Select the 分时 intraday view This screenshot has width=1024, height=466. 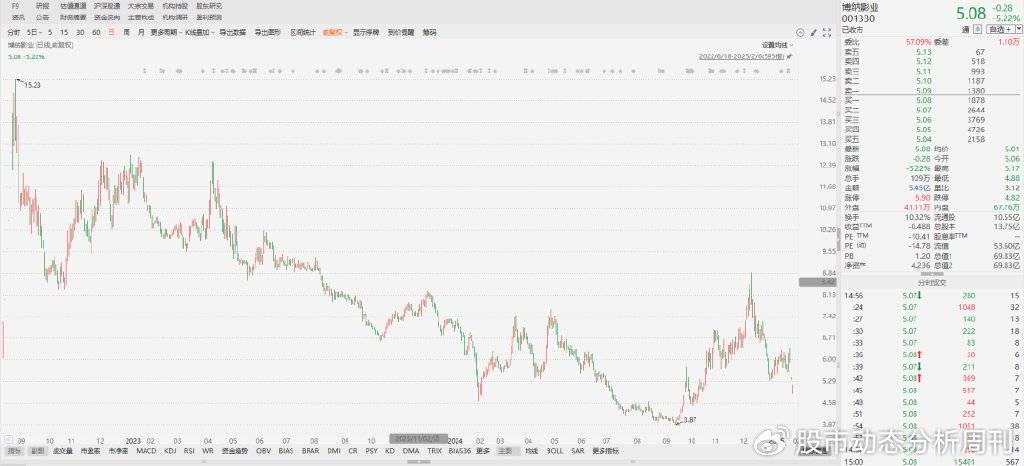pyautogui.click(x=14, y=32)
